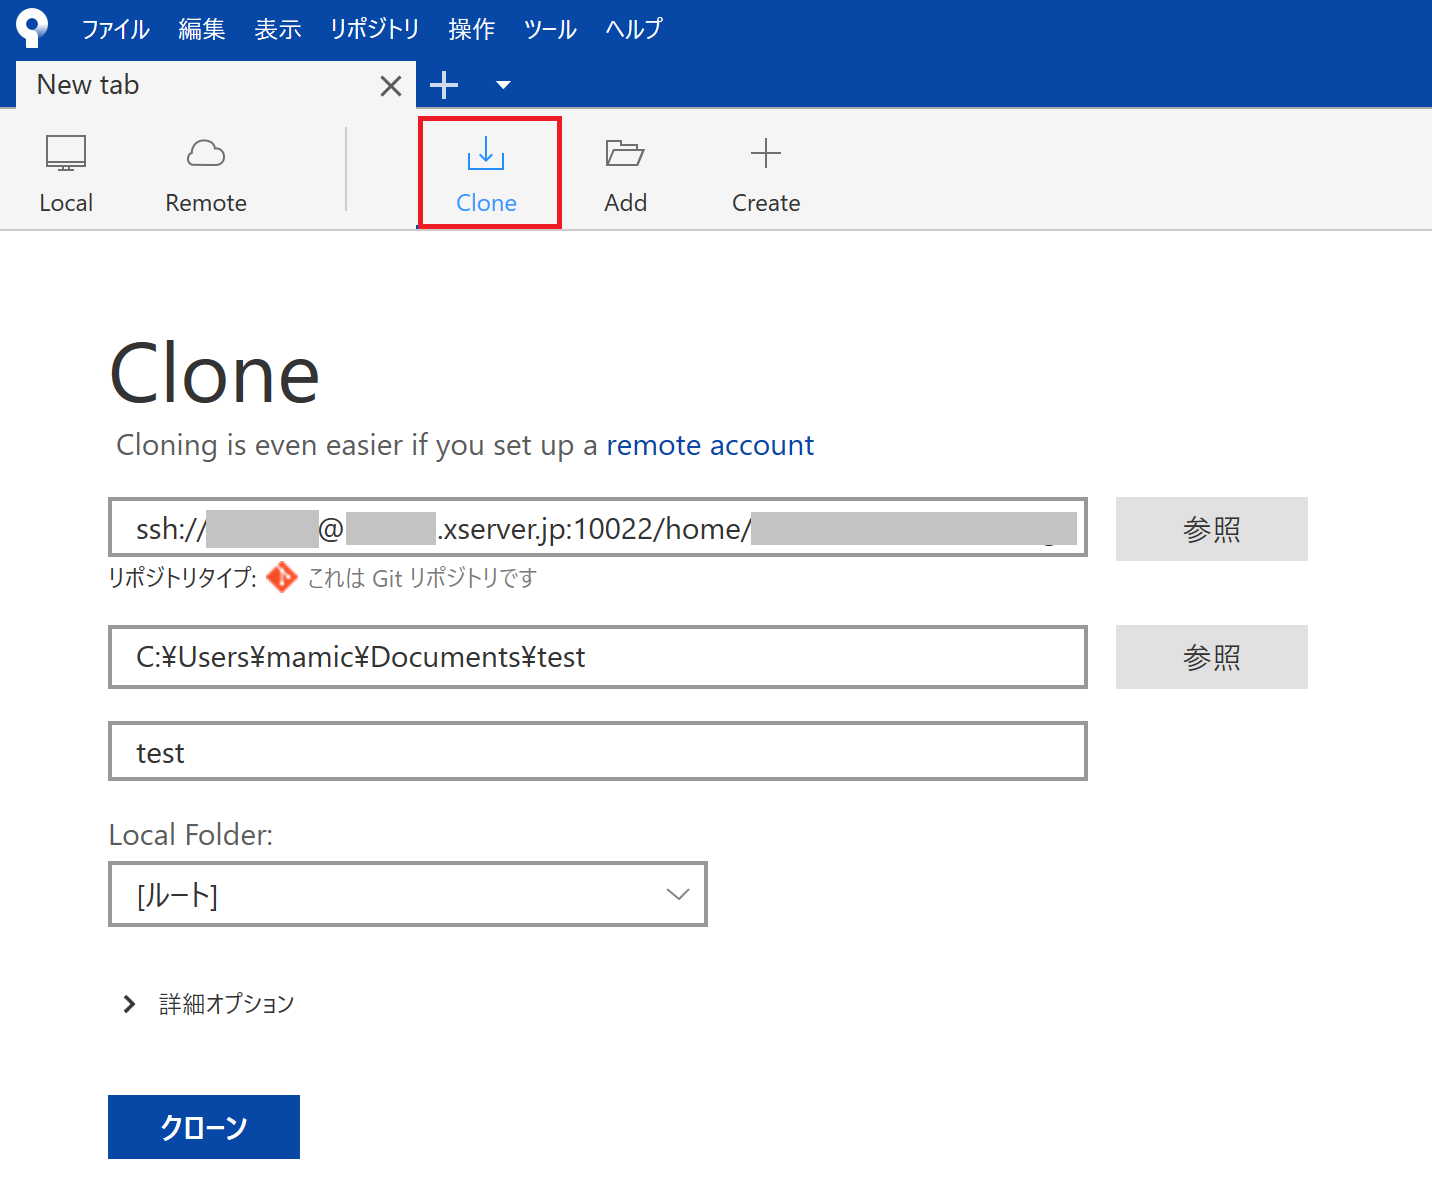Click the name field containing test
The image size is (1432, 1200).
(597, 752)
